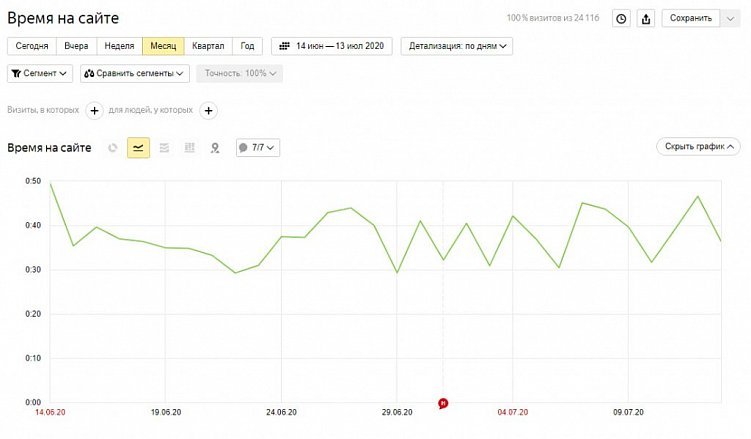The height and width of the screenshot is (439, 751).
Task: Click the 19.06.20 date label on axis
Action: [x=166, y=412]
